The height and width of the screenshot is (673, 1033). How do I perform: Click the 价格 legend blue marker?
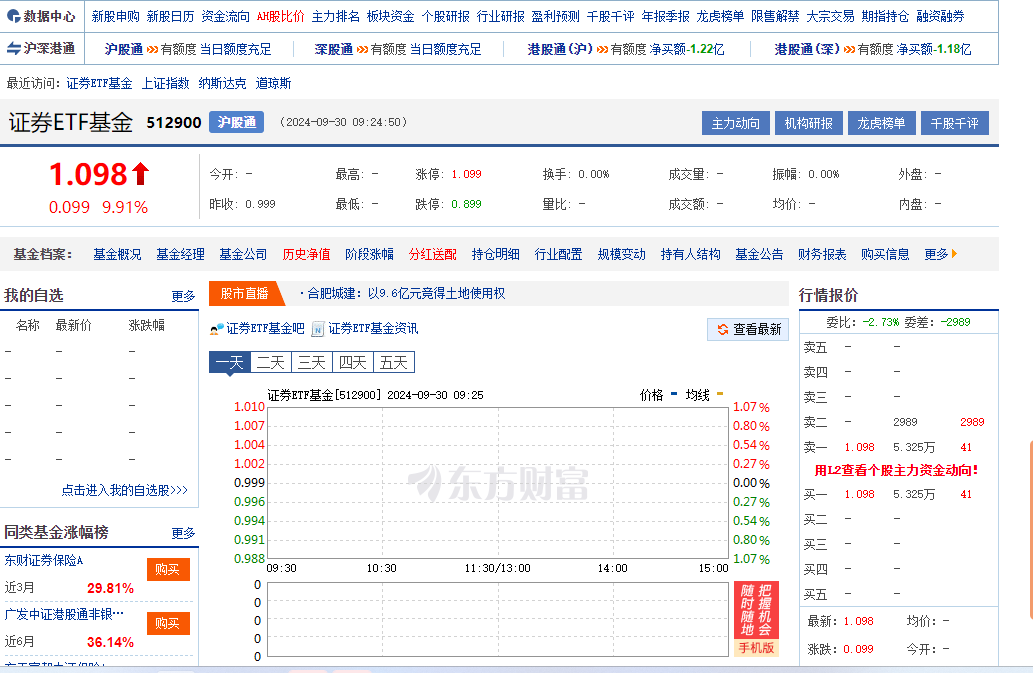(x=673, y=394)
